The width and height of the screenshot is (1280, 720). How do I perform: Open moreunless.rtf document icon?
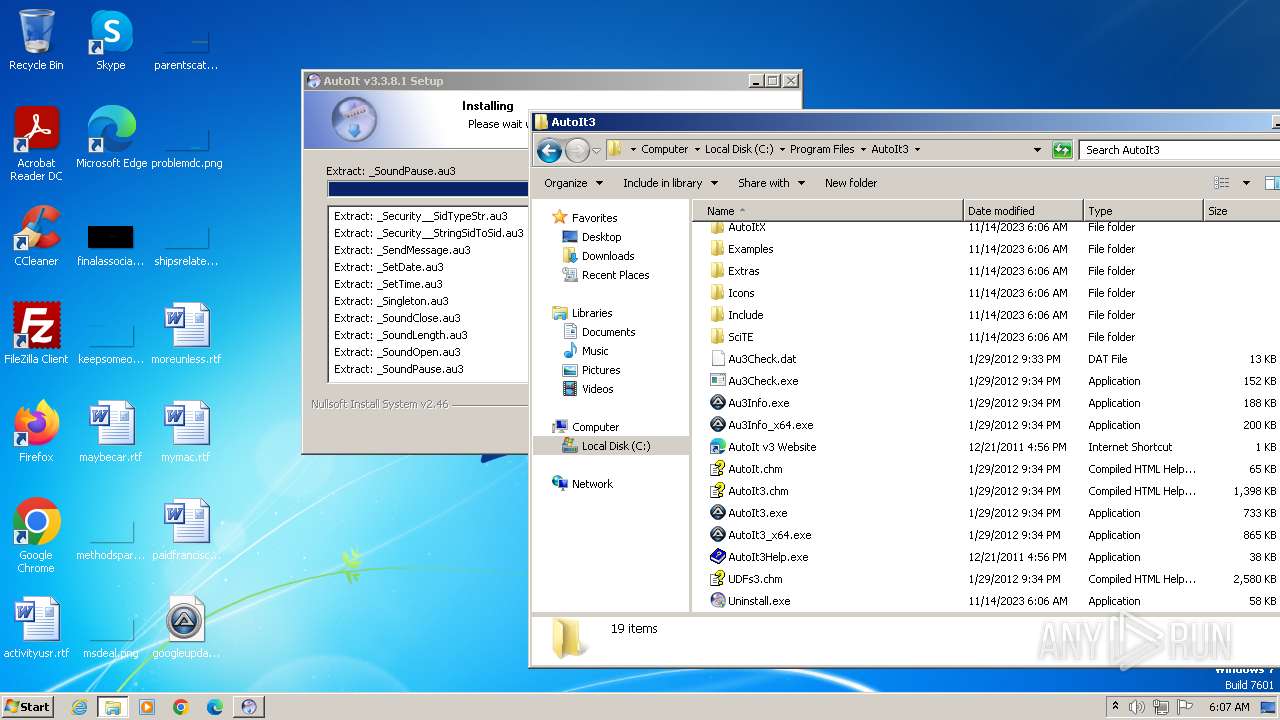[x=186, y=333]
